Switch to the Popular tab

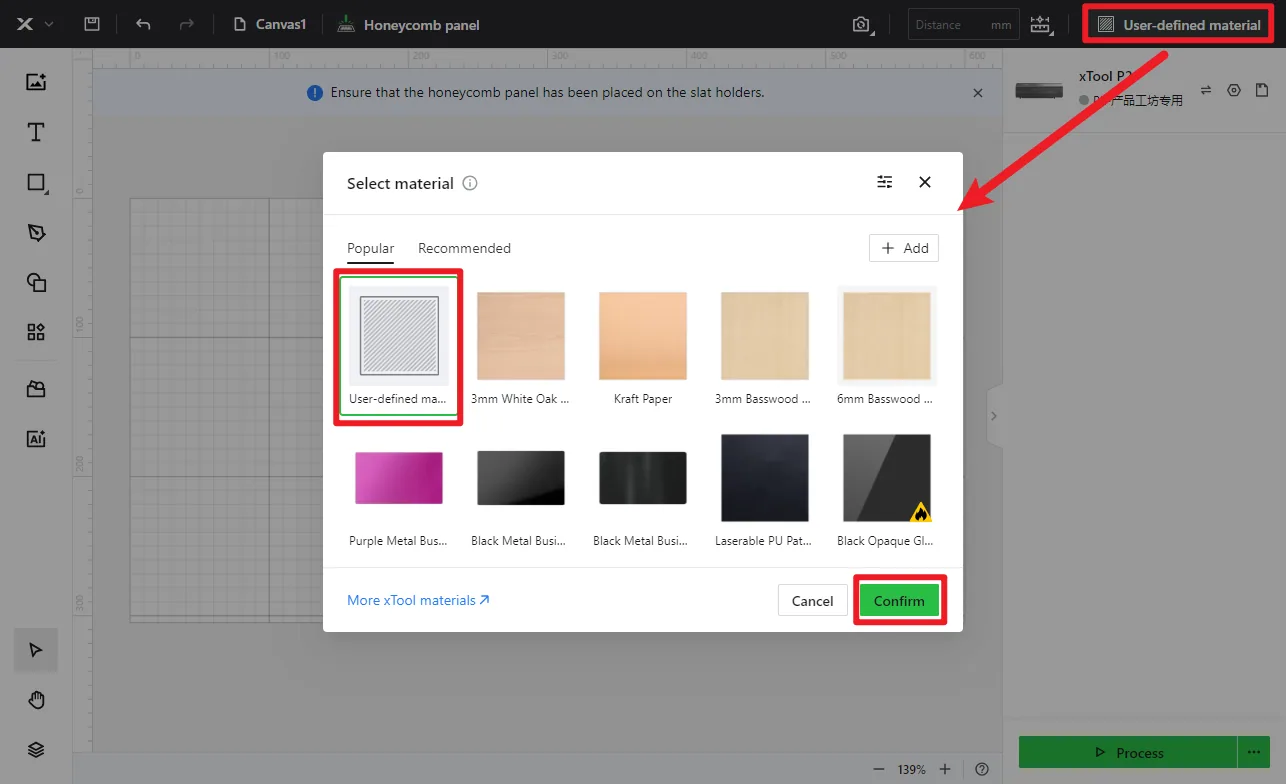pyautogui.click(x=370, y=249)
